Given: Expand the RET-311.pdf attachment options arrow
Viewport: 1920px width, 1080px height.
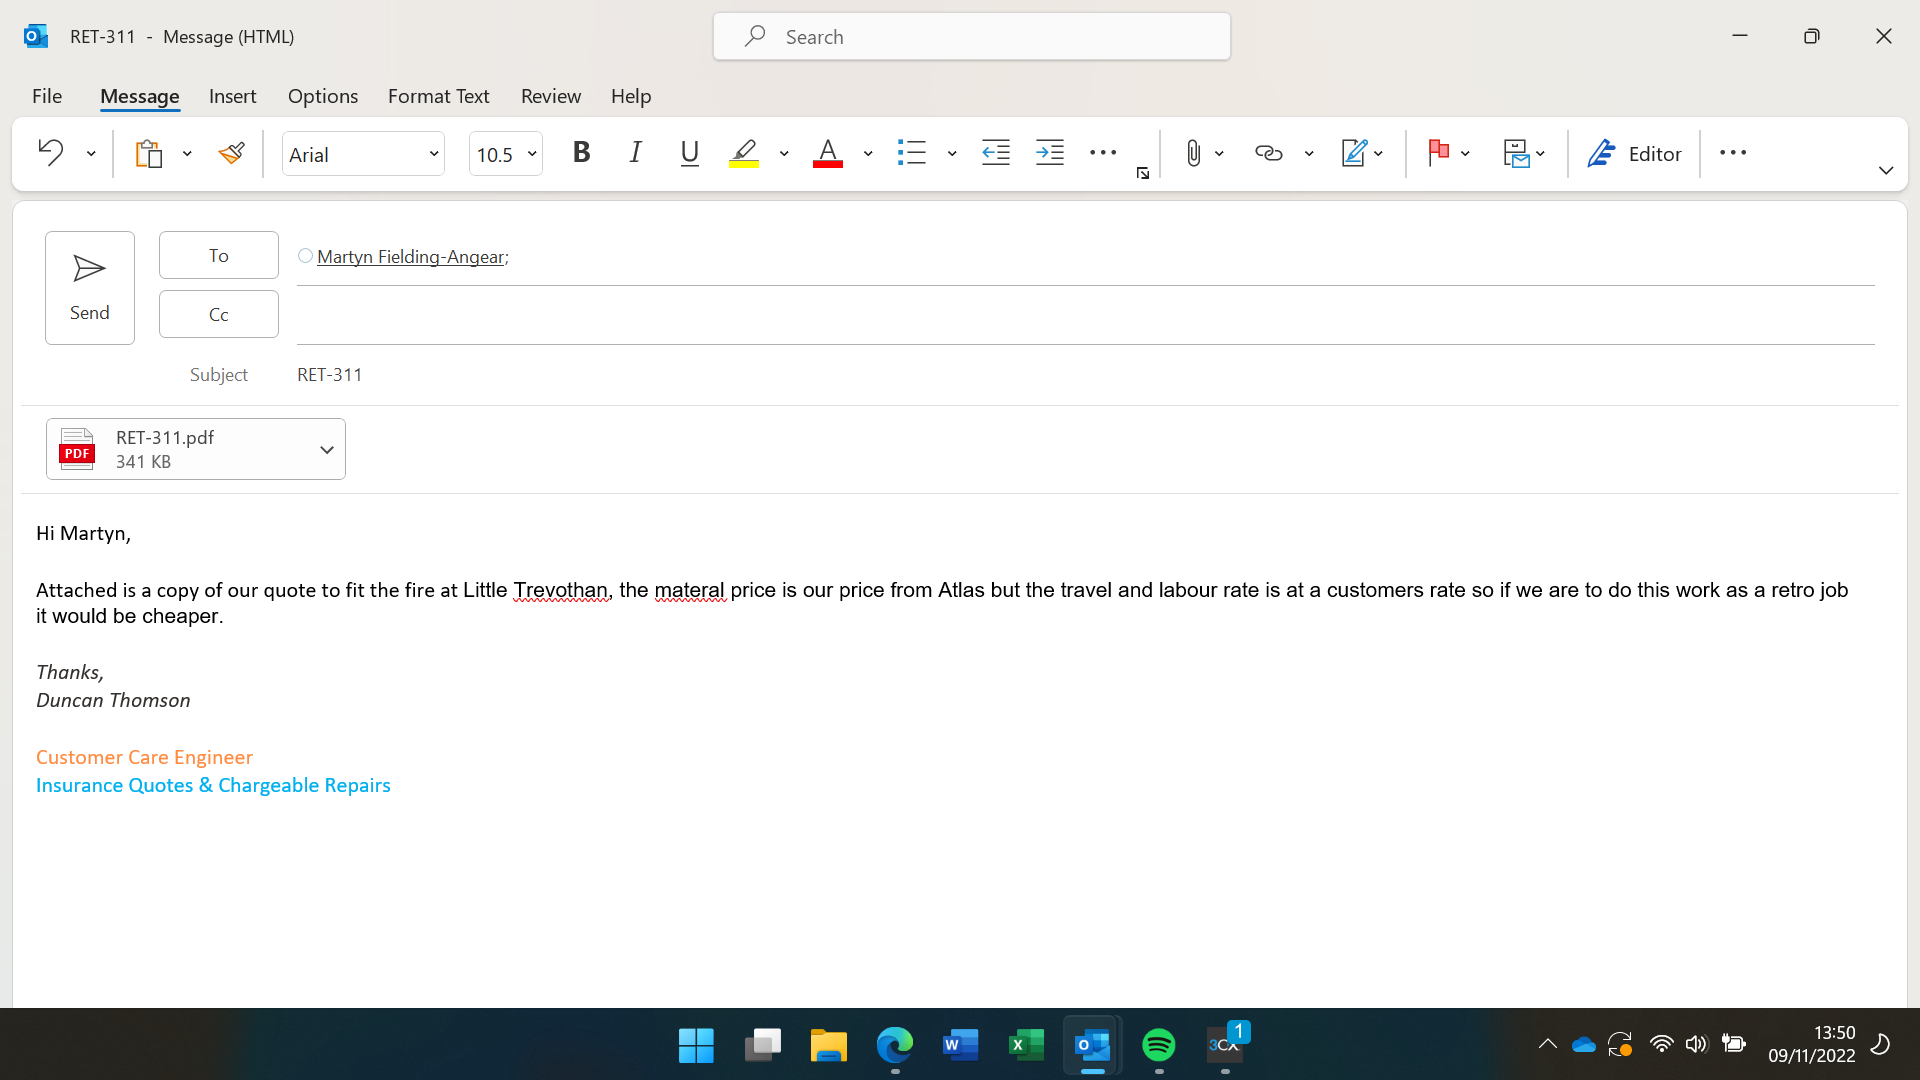Looking at the screenshot, I should pyautogui.click(x=326, y=450).
